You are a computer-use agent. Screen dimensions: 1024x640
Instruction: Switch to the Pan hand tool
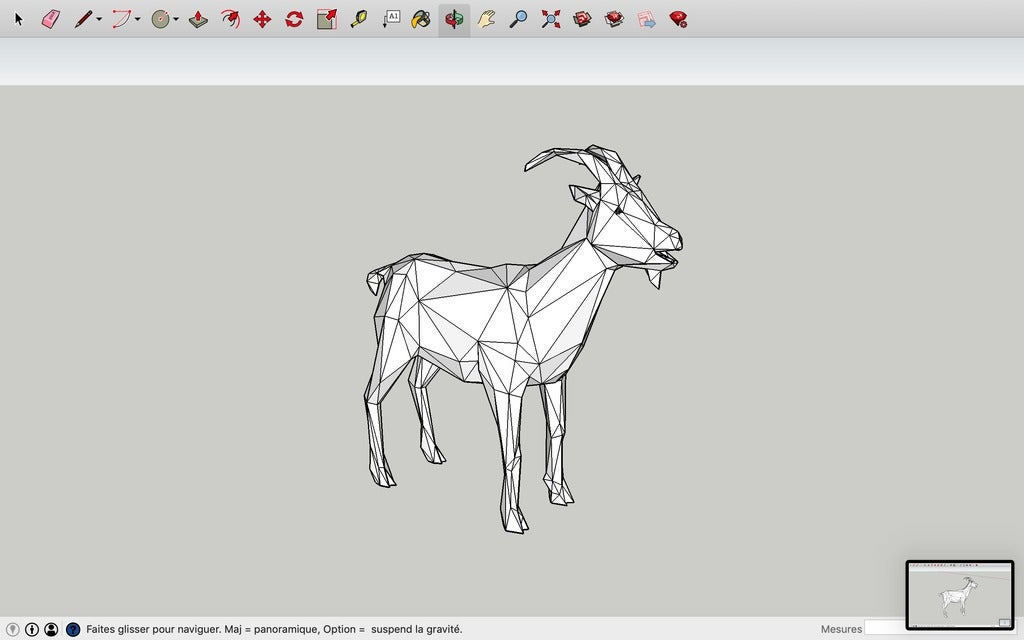[x=487, y=17]
